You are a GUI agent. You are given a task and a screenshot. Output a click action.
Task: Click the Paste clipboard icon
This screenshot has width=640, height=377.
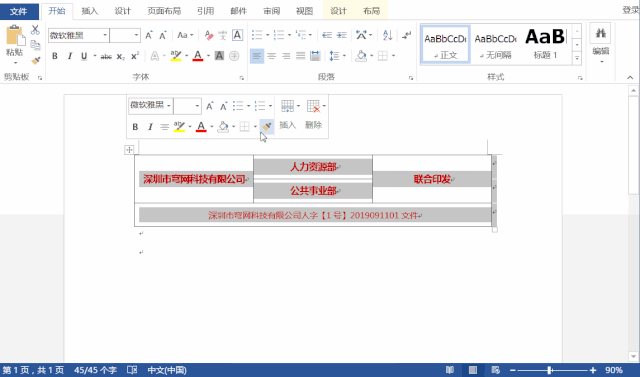[x=15, y=35]
